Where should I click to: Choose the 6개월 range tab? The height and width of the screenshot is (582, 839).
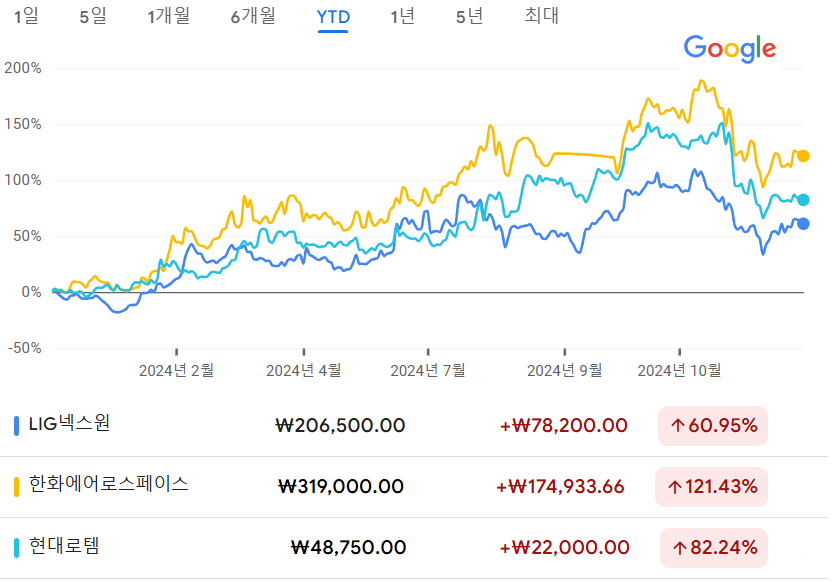[253, 16]
